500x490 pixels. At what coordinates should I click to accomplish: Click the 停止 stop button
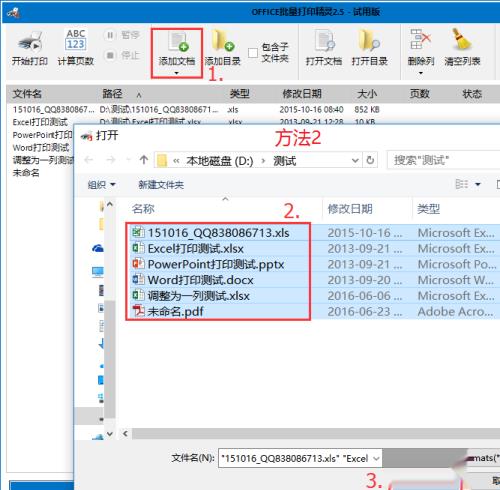click(x=122, y=55)
